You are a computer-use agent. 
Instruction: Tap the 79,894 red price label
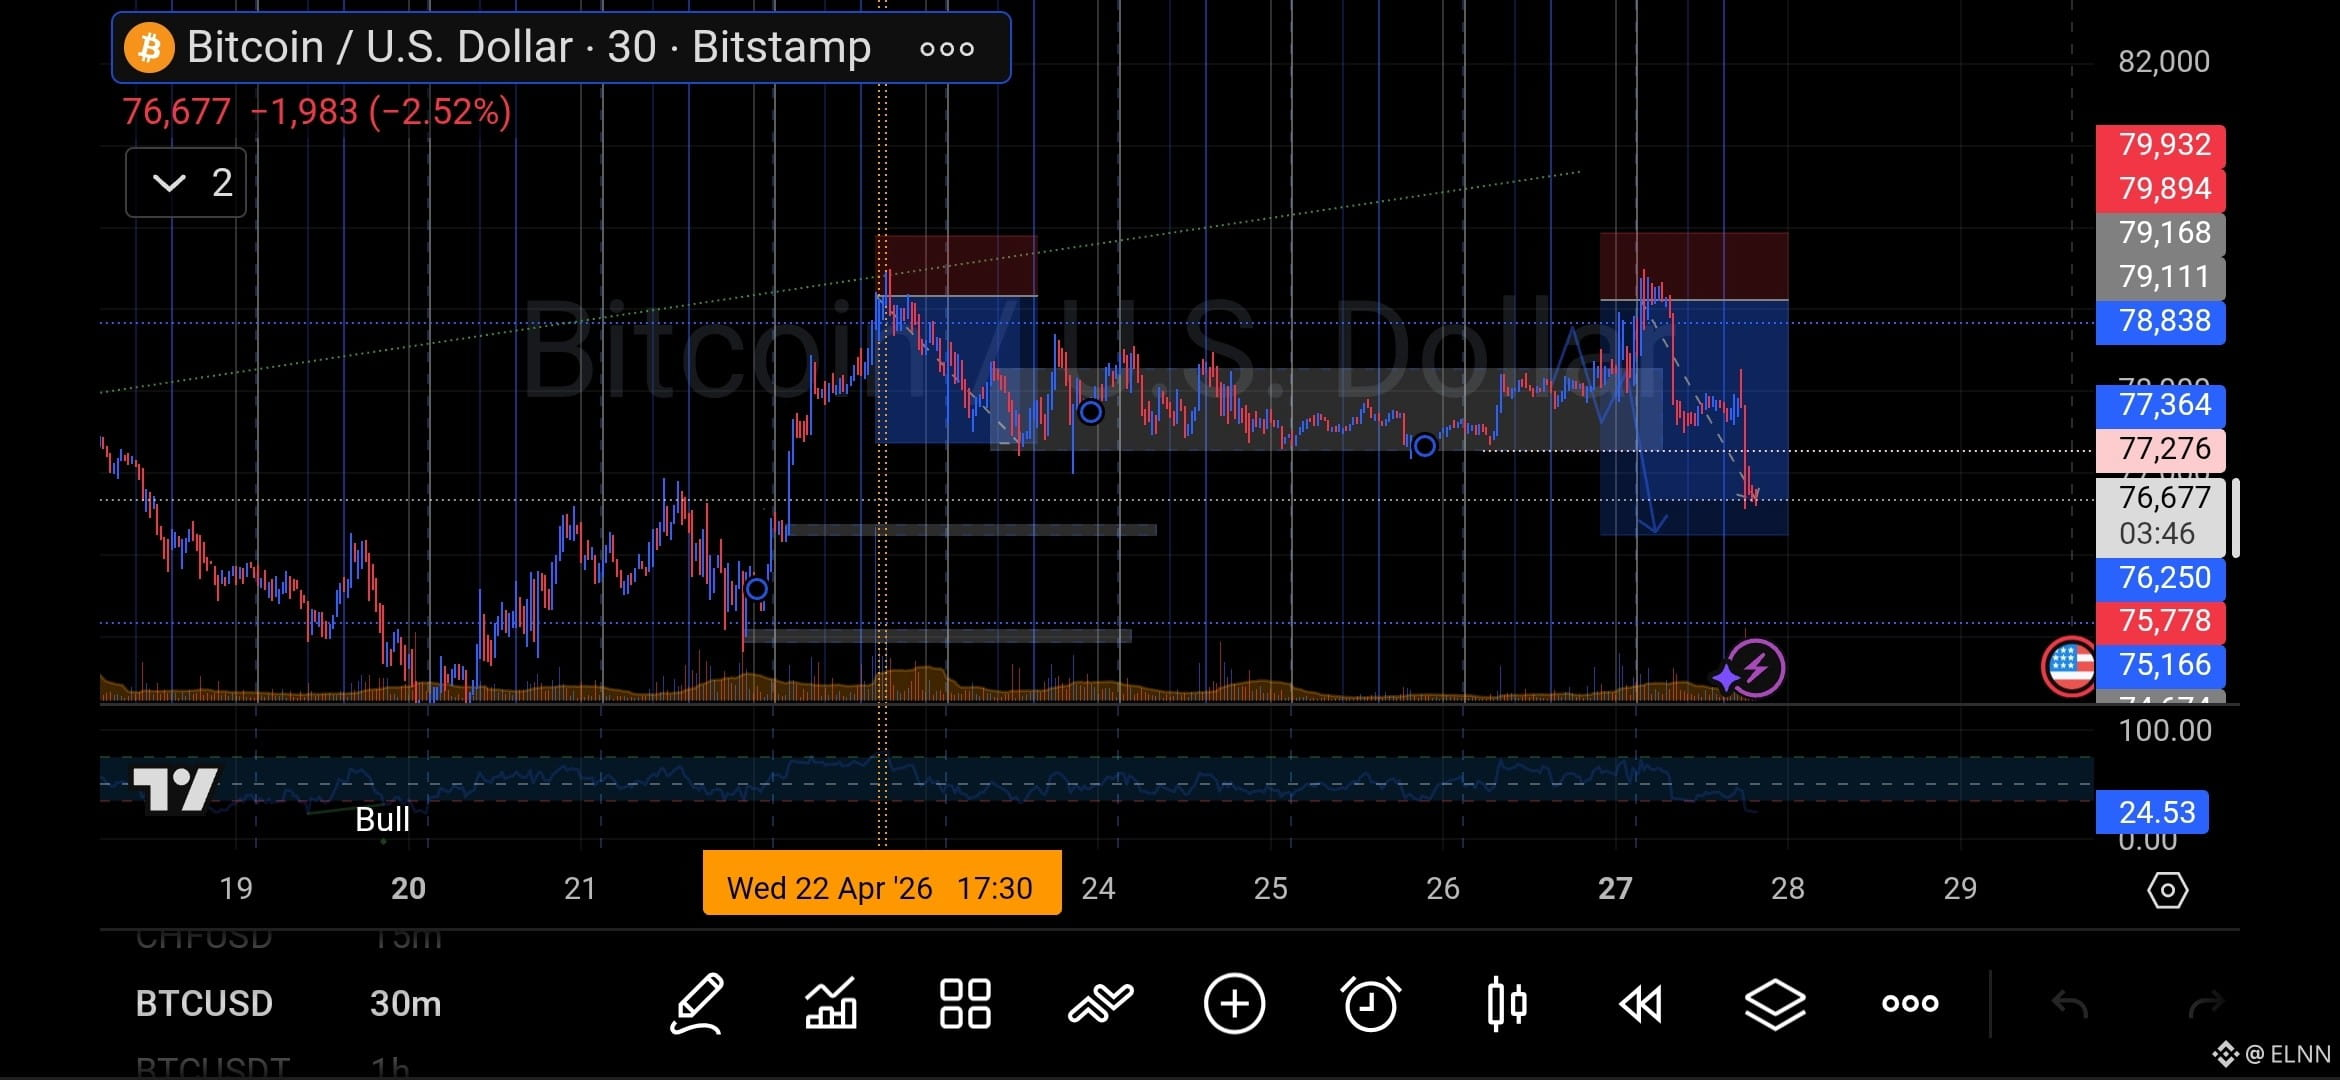tap(2161, 189)
